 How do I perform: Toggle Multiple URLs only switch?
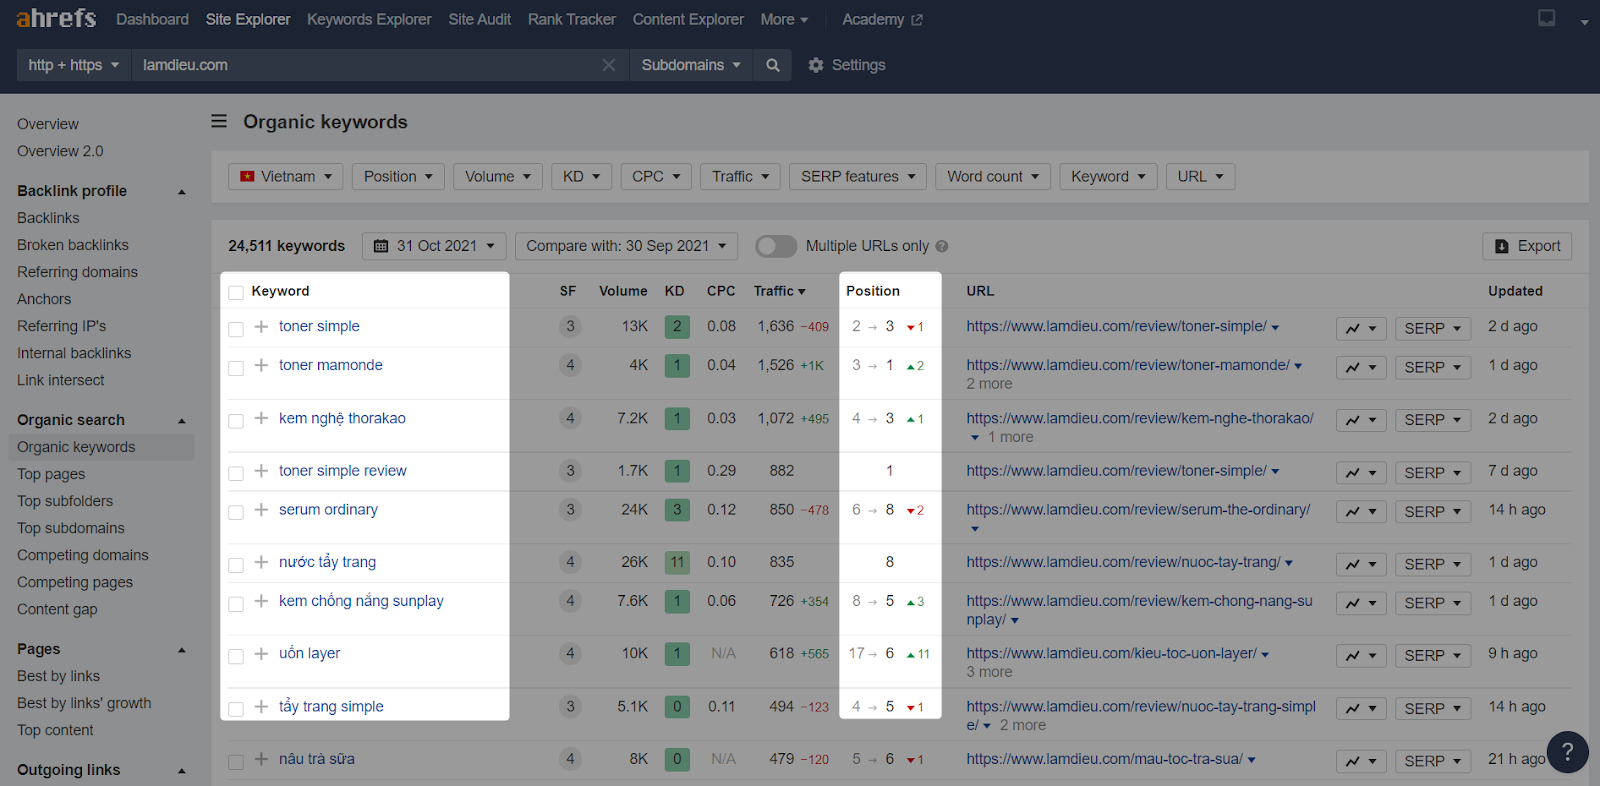point(776,246)
